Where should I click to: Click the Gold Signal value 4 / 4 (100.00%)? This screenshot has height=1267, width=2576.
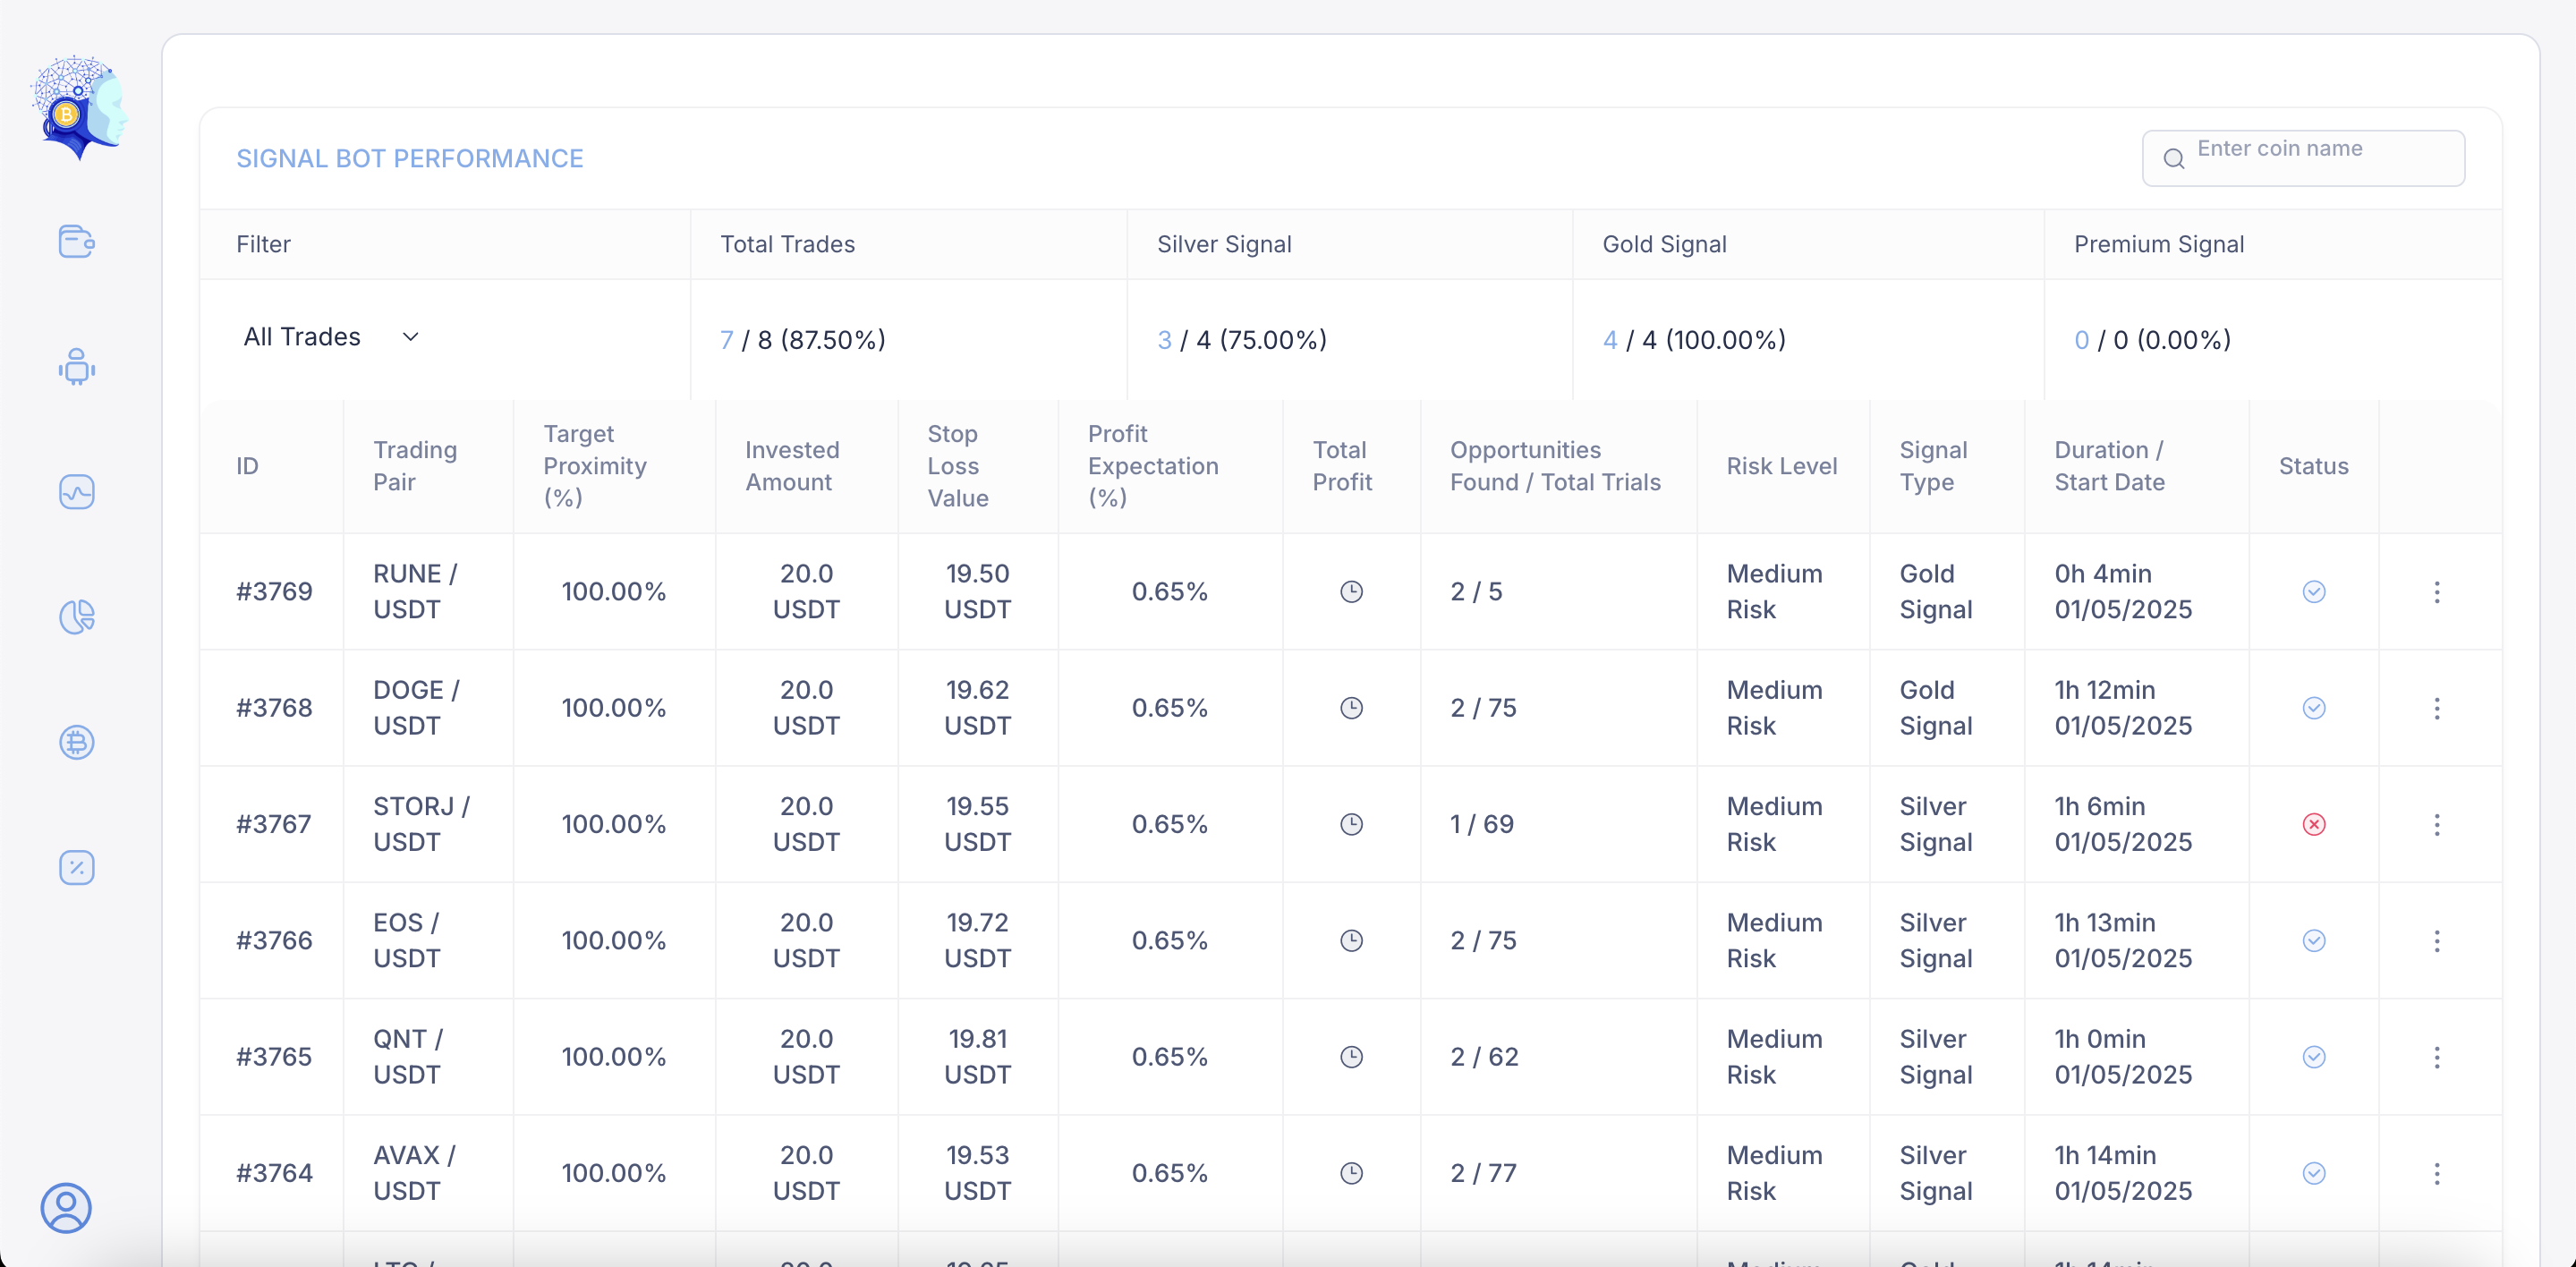point(1694,340)
